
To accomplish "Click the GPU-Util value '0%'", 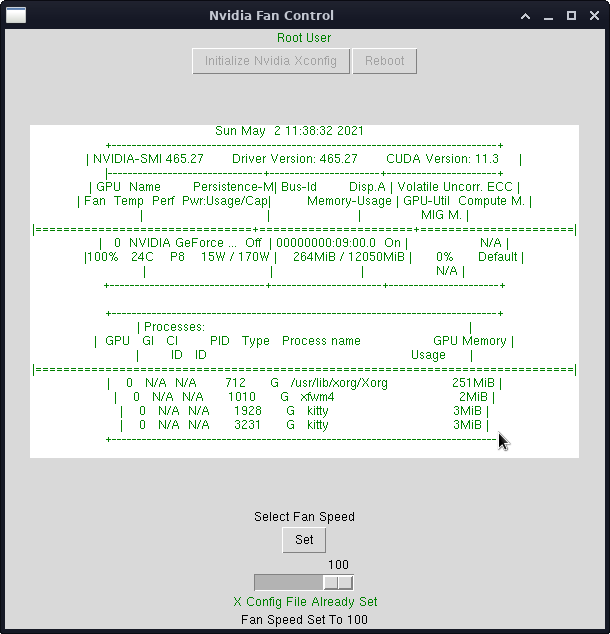I will (445, 257).
